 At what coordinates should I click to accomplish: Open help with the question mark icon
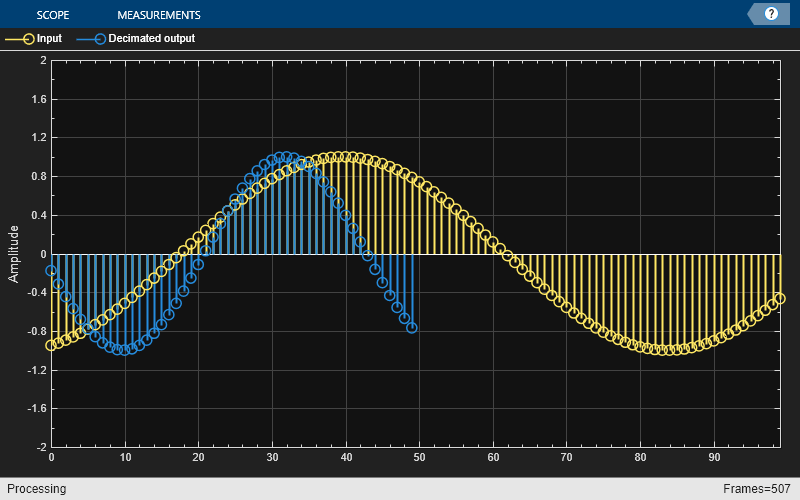[x=771, y=14]
